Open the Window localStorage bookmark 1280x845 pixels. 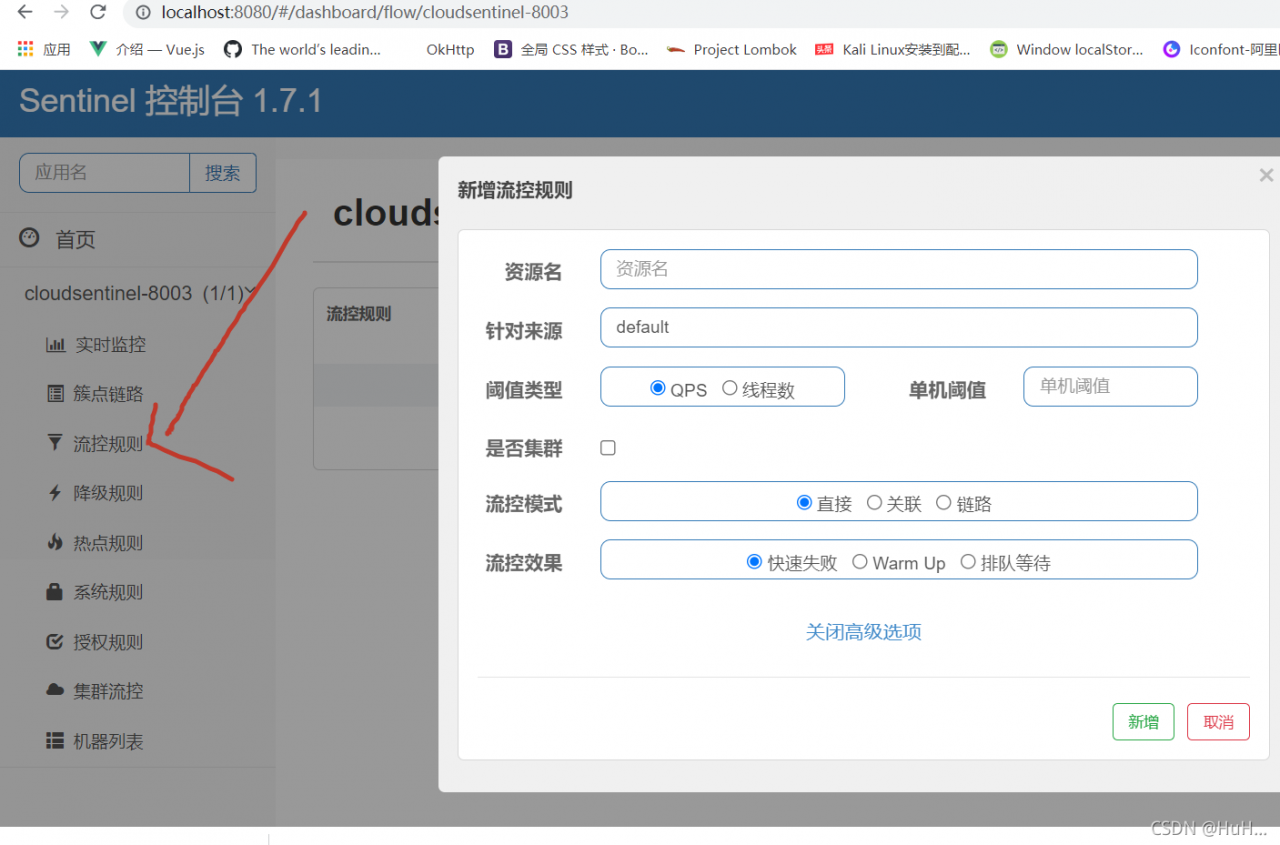click(x=1066, y=49)
